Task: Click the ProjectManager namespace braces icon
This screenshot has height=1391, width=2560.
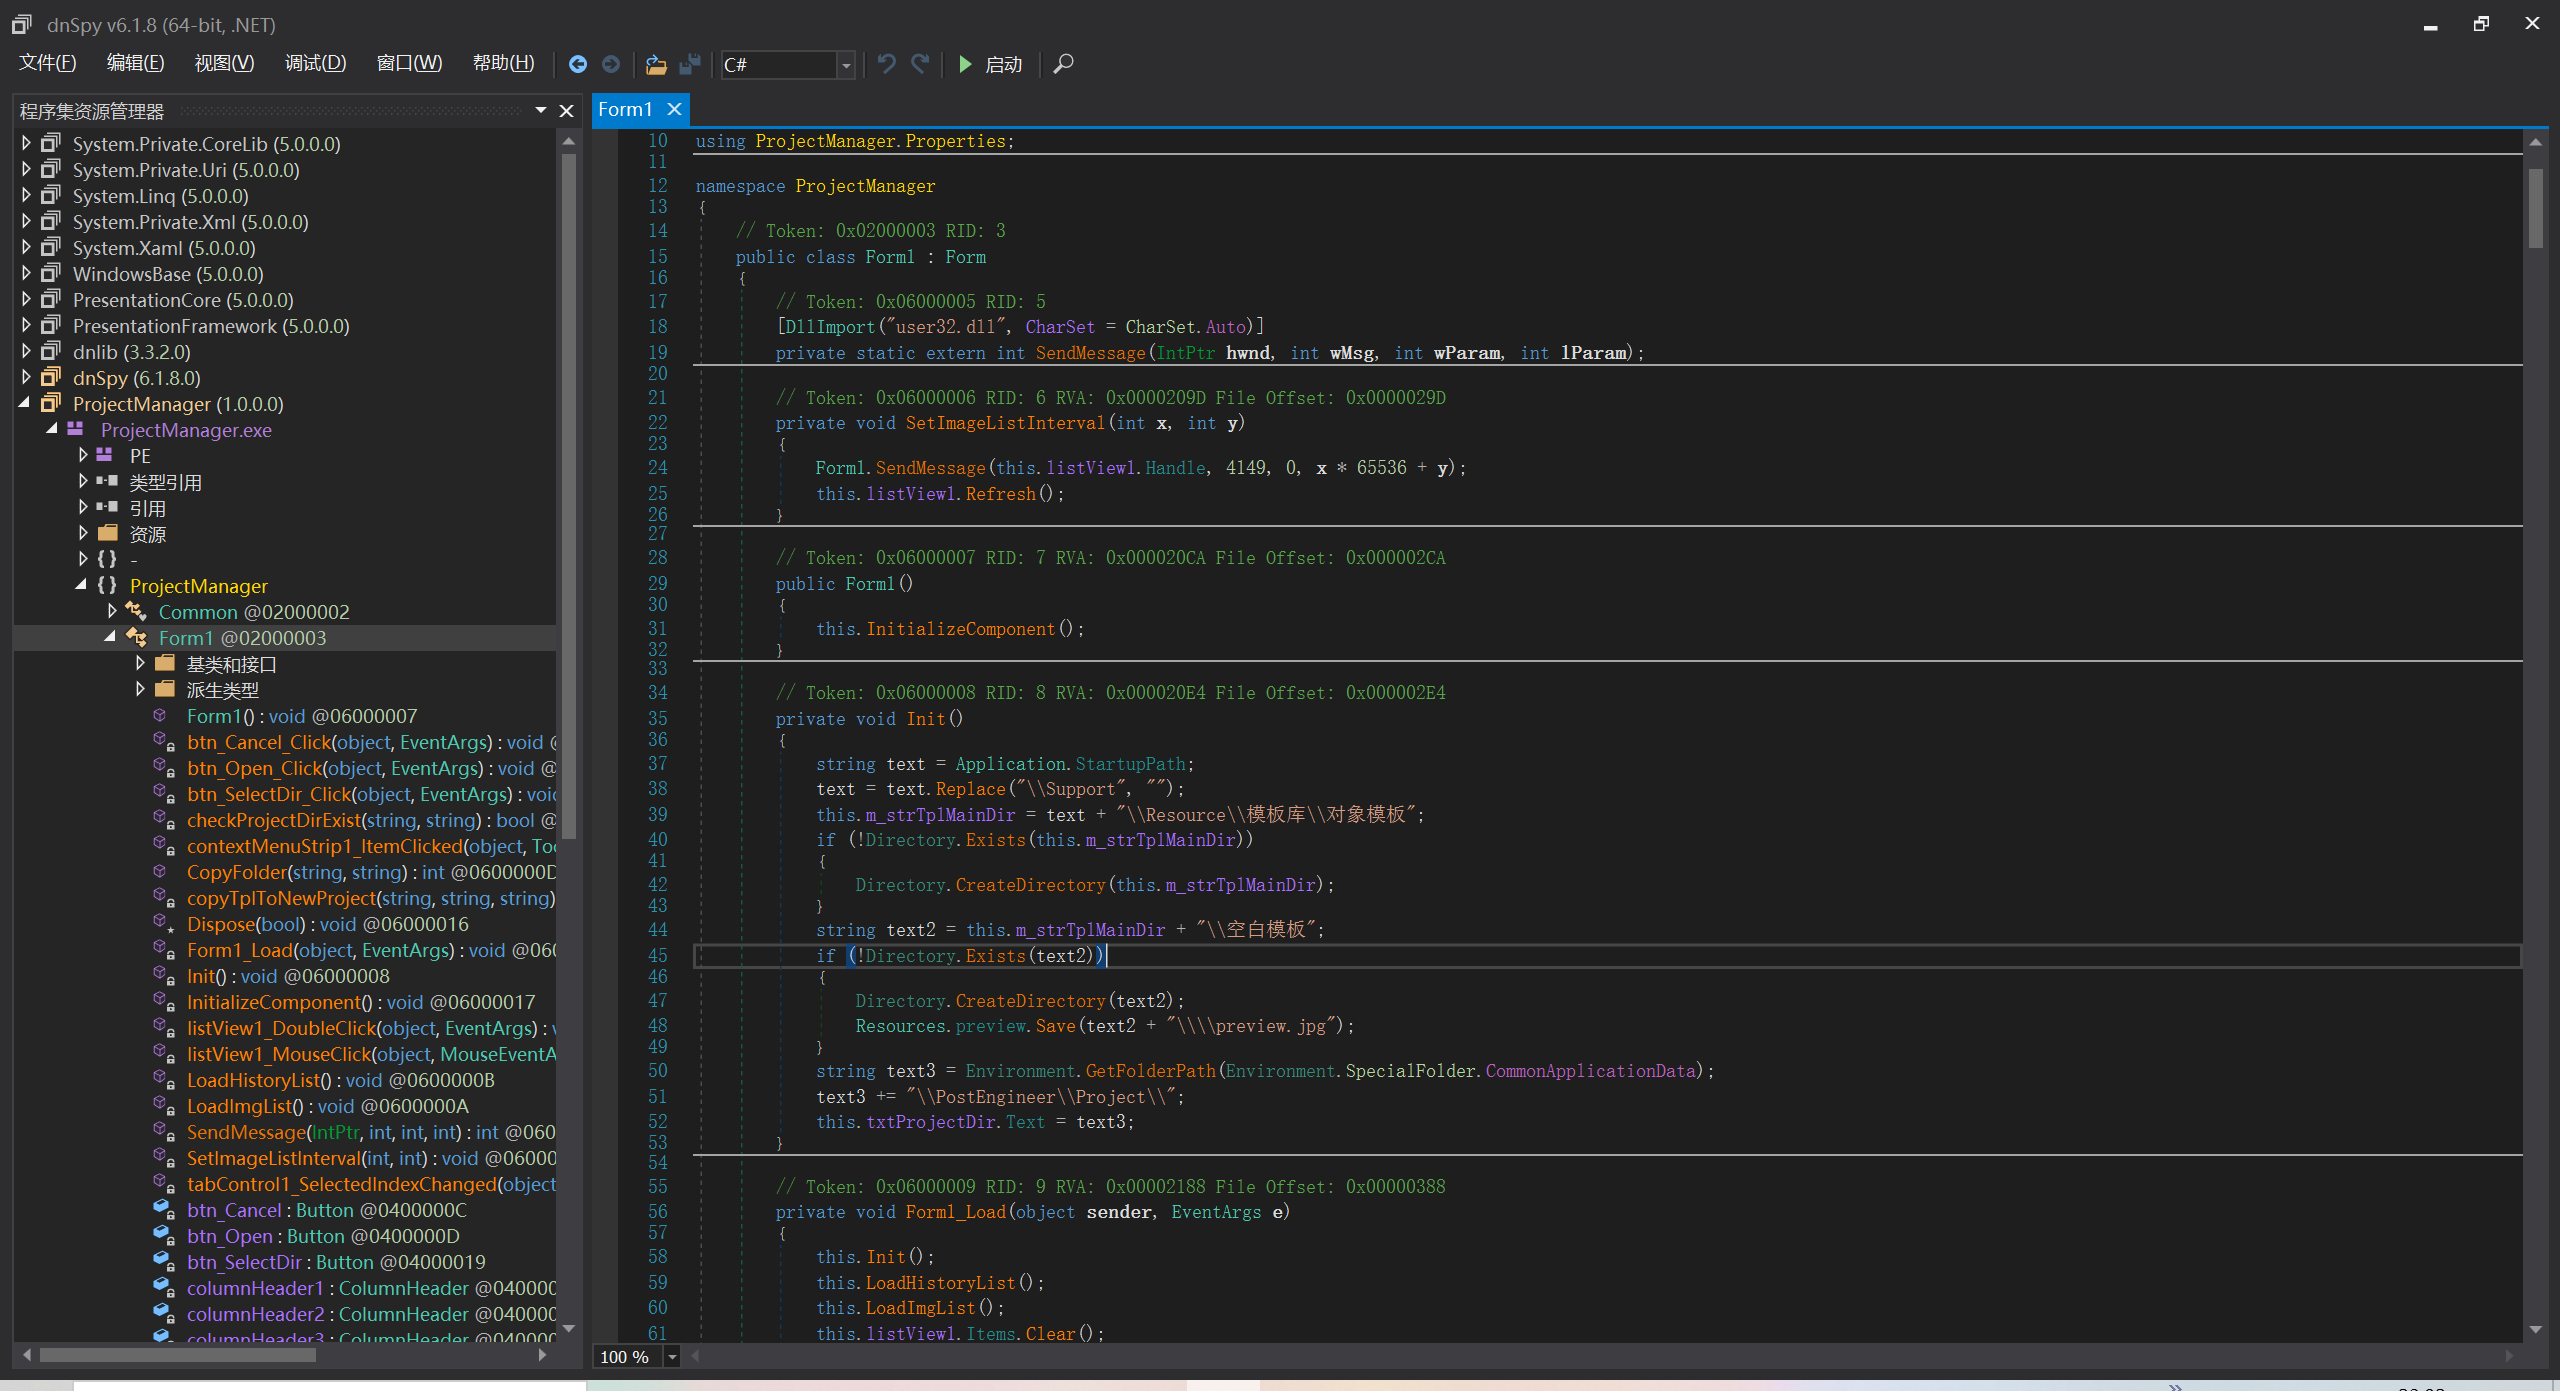Action: (x=107, y=585)
